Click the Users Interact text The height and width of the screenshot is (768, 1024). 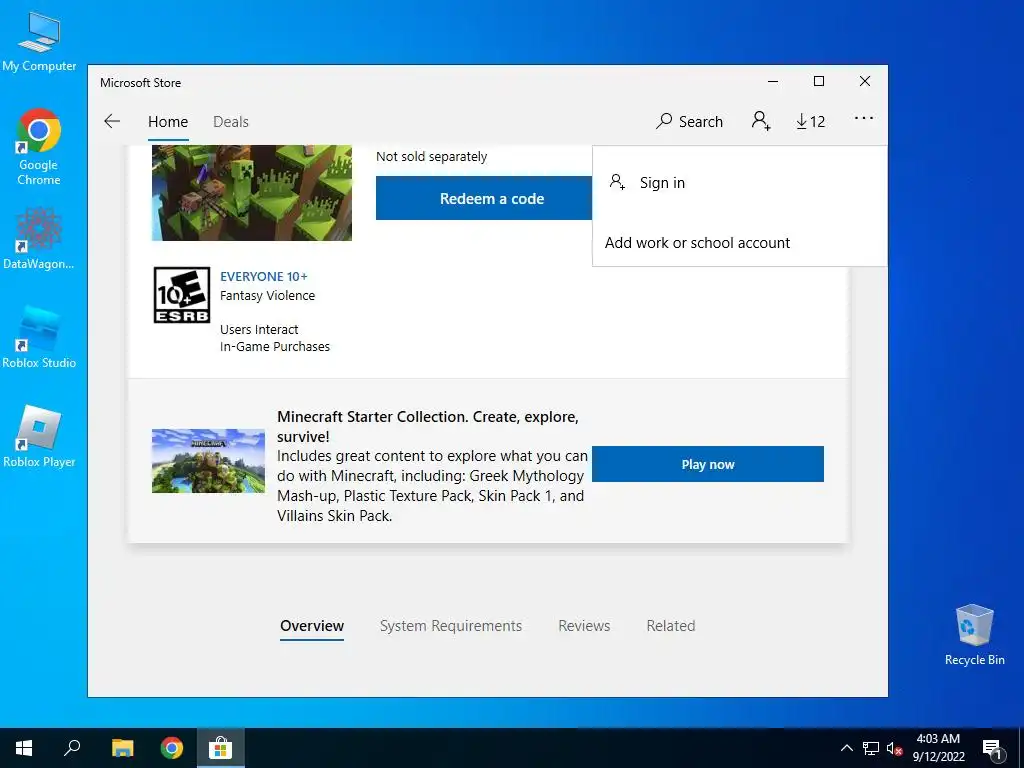point(259,330)
